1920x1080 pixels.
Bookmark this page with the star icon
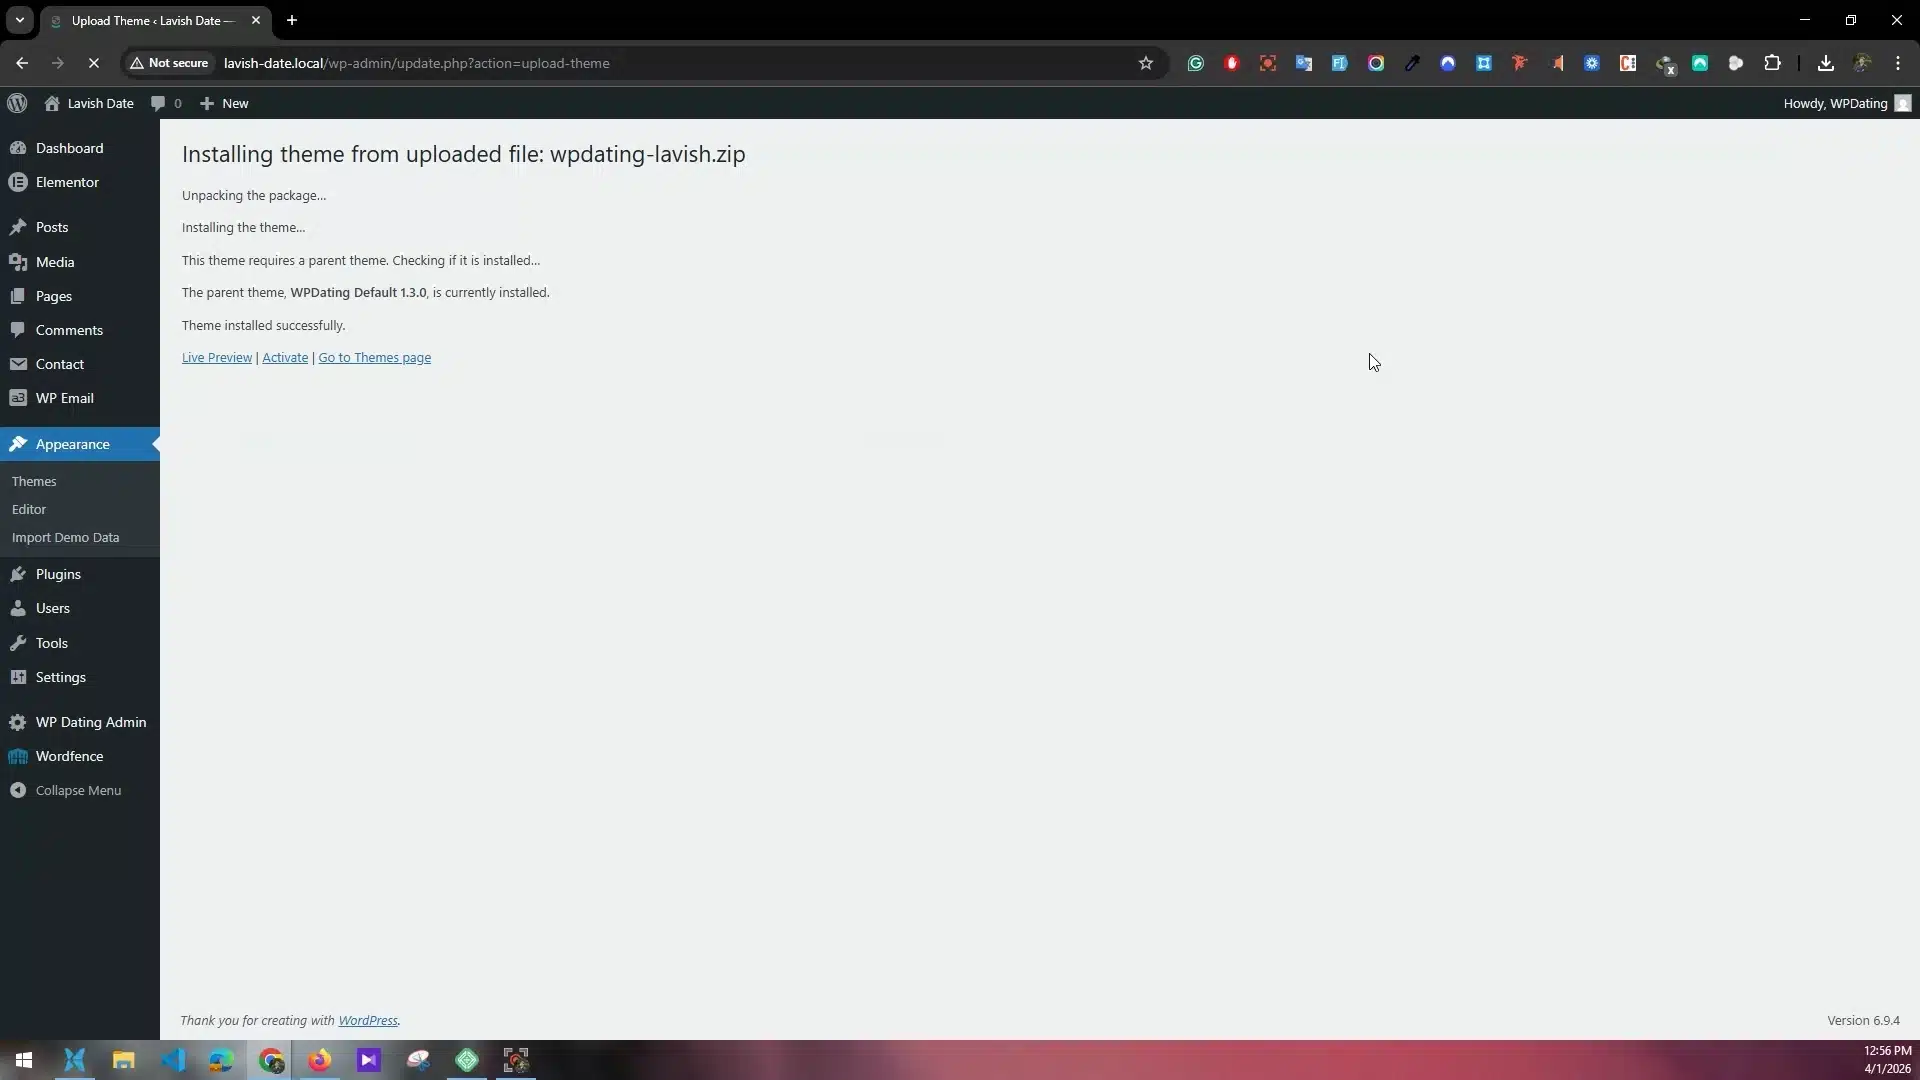tap(1146, 63)
